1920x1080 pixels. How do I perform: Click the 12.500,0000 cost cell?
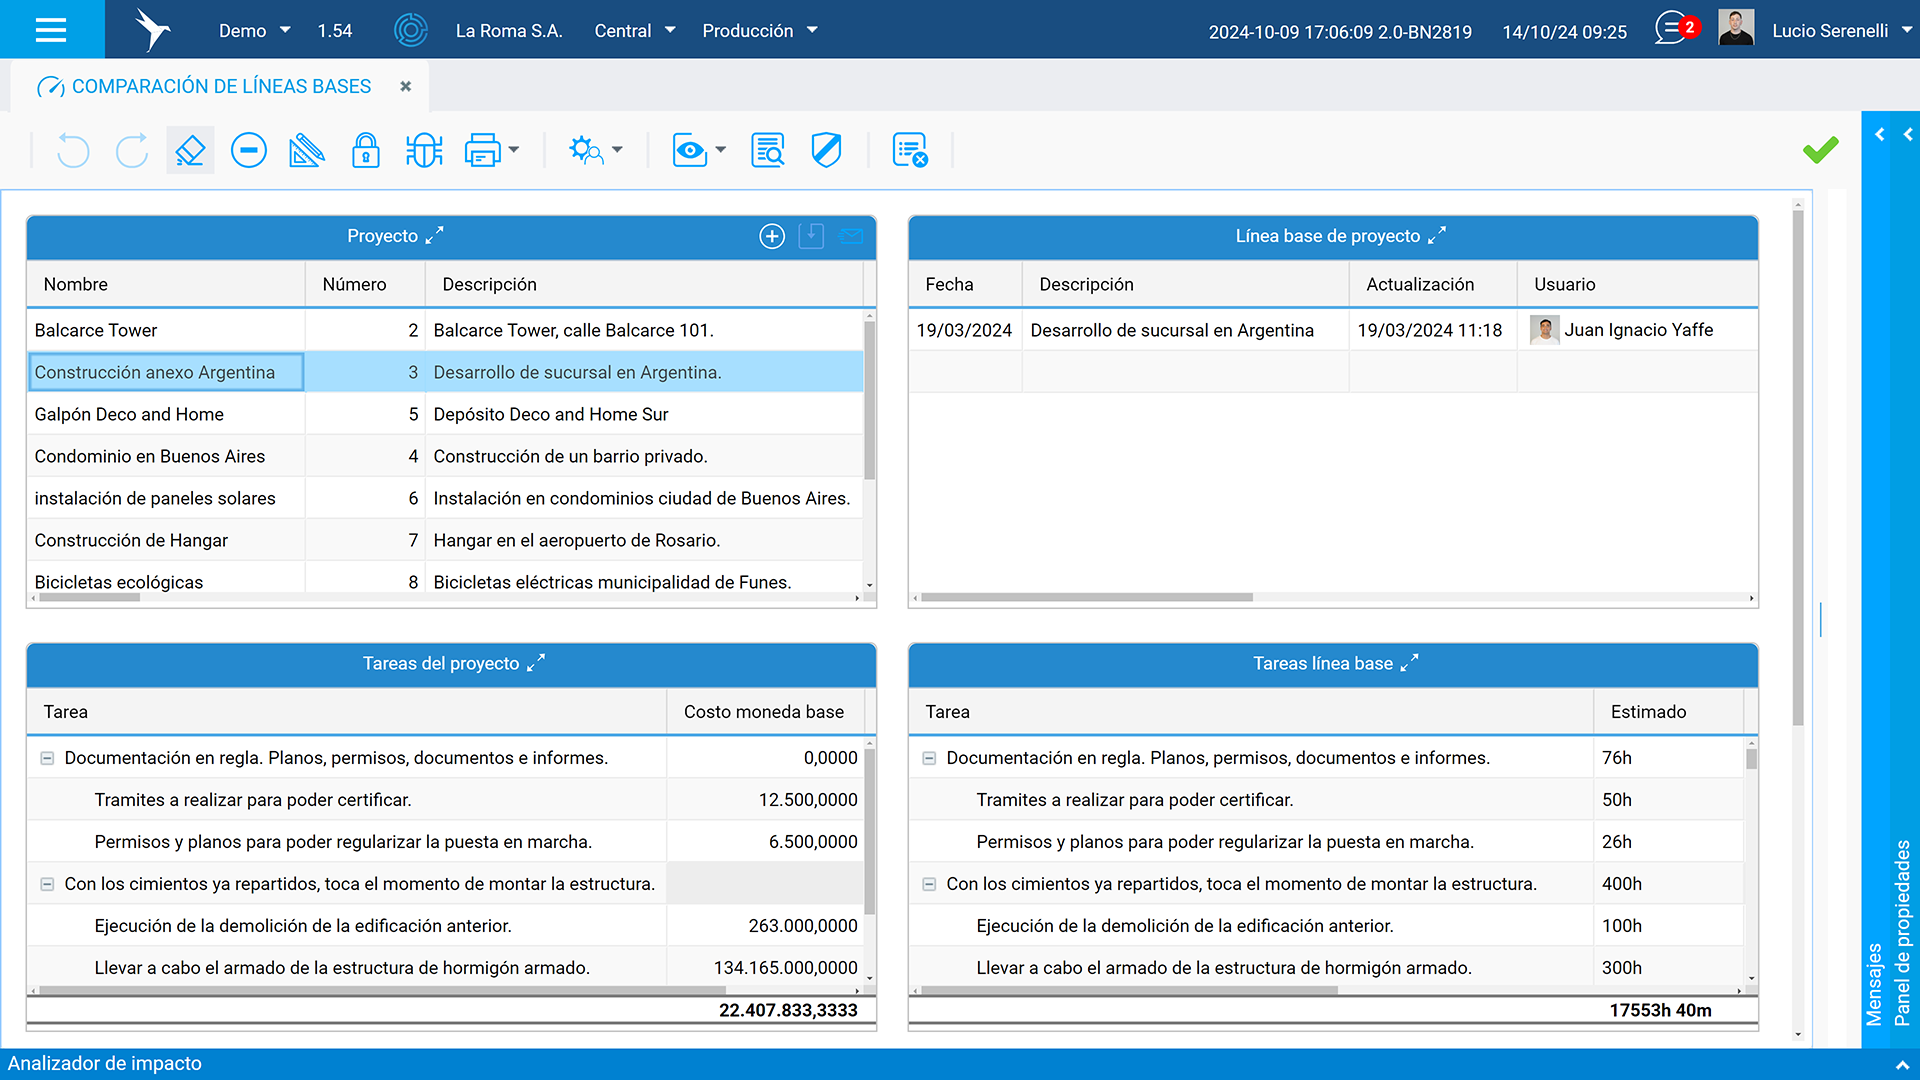[x=765, y=800]
